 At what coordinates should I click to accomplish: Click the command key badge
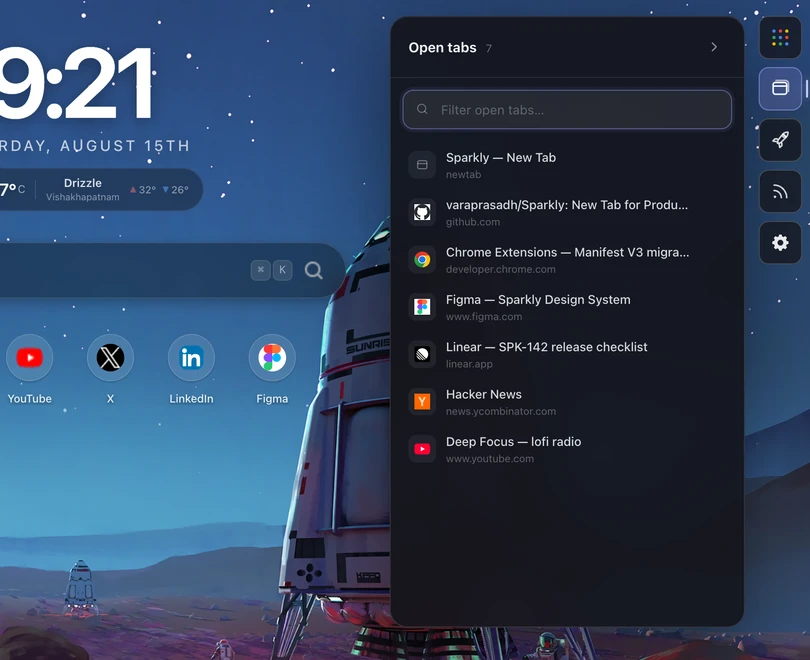coord(260,270)
